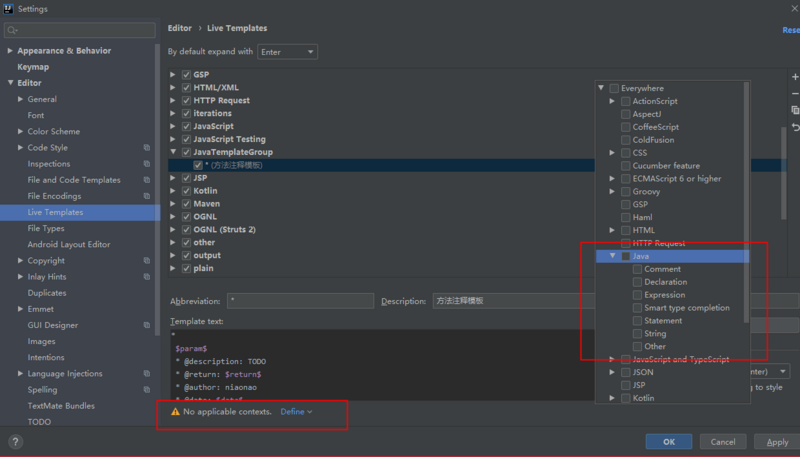Click the template list vertical scrollbar

(784, 173)
